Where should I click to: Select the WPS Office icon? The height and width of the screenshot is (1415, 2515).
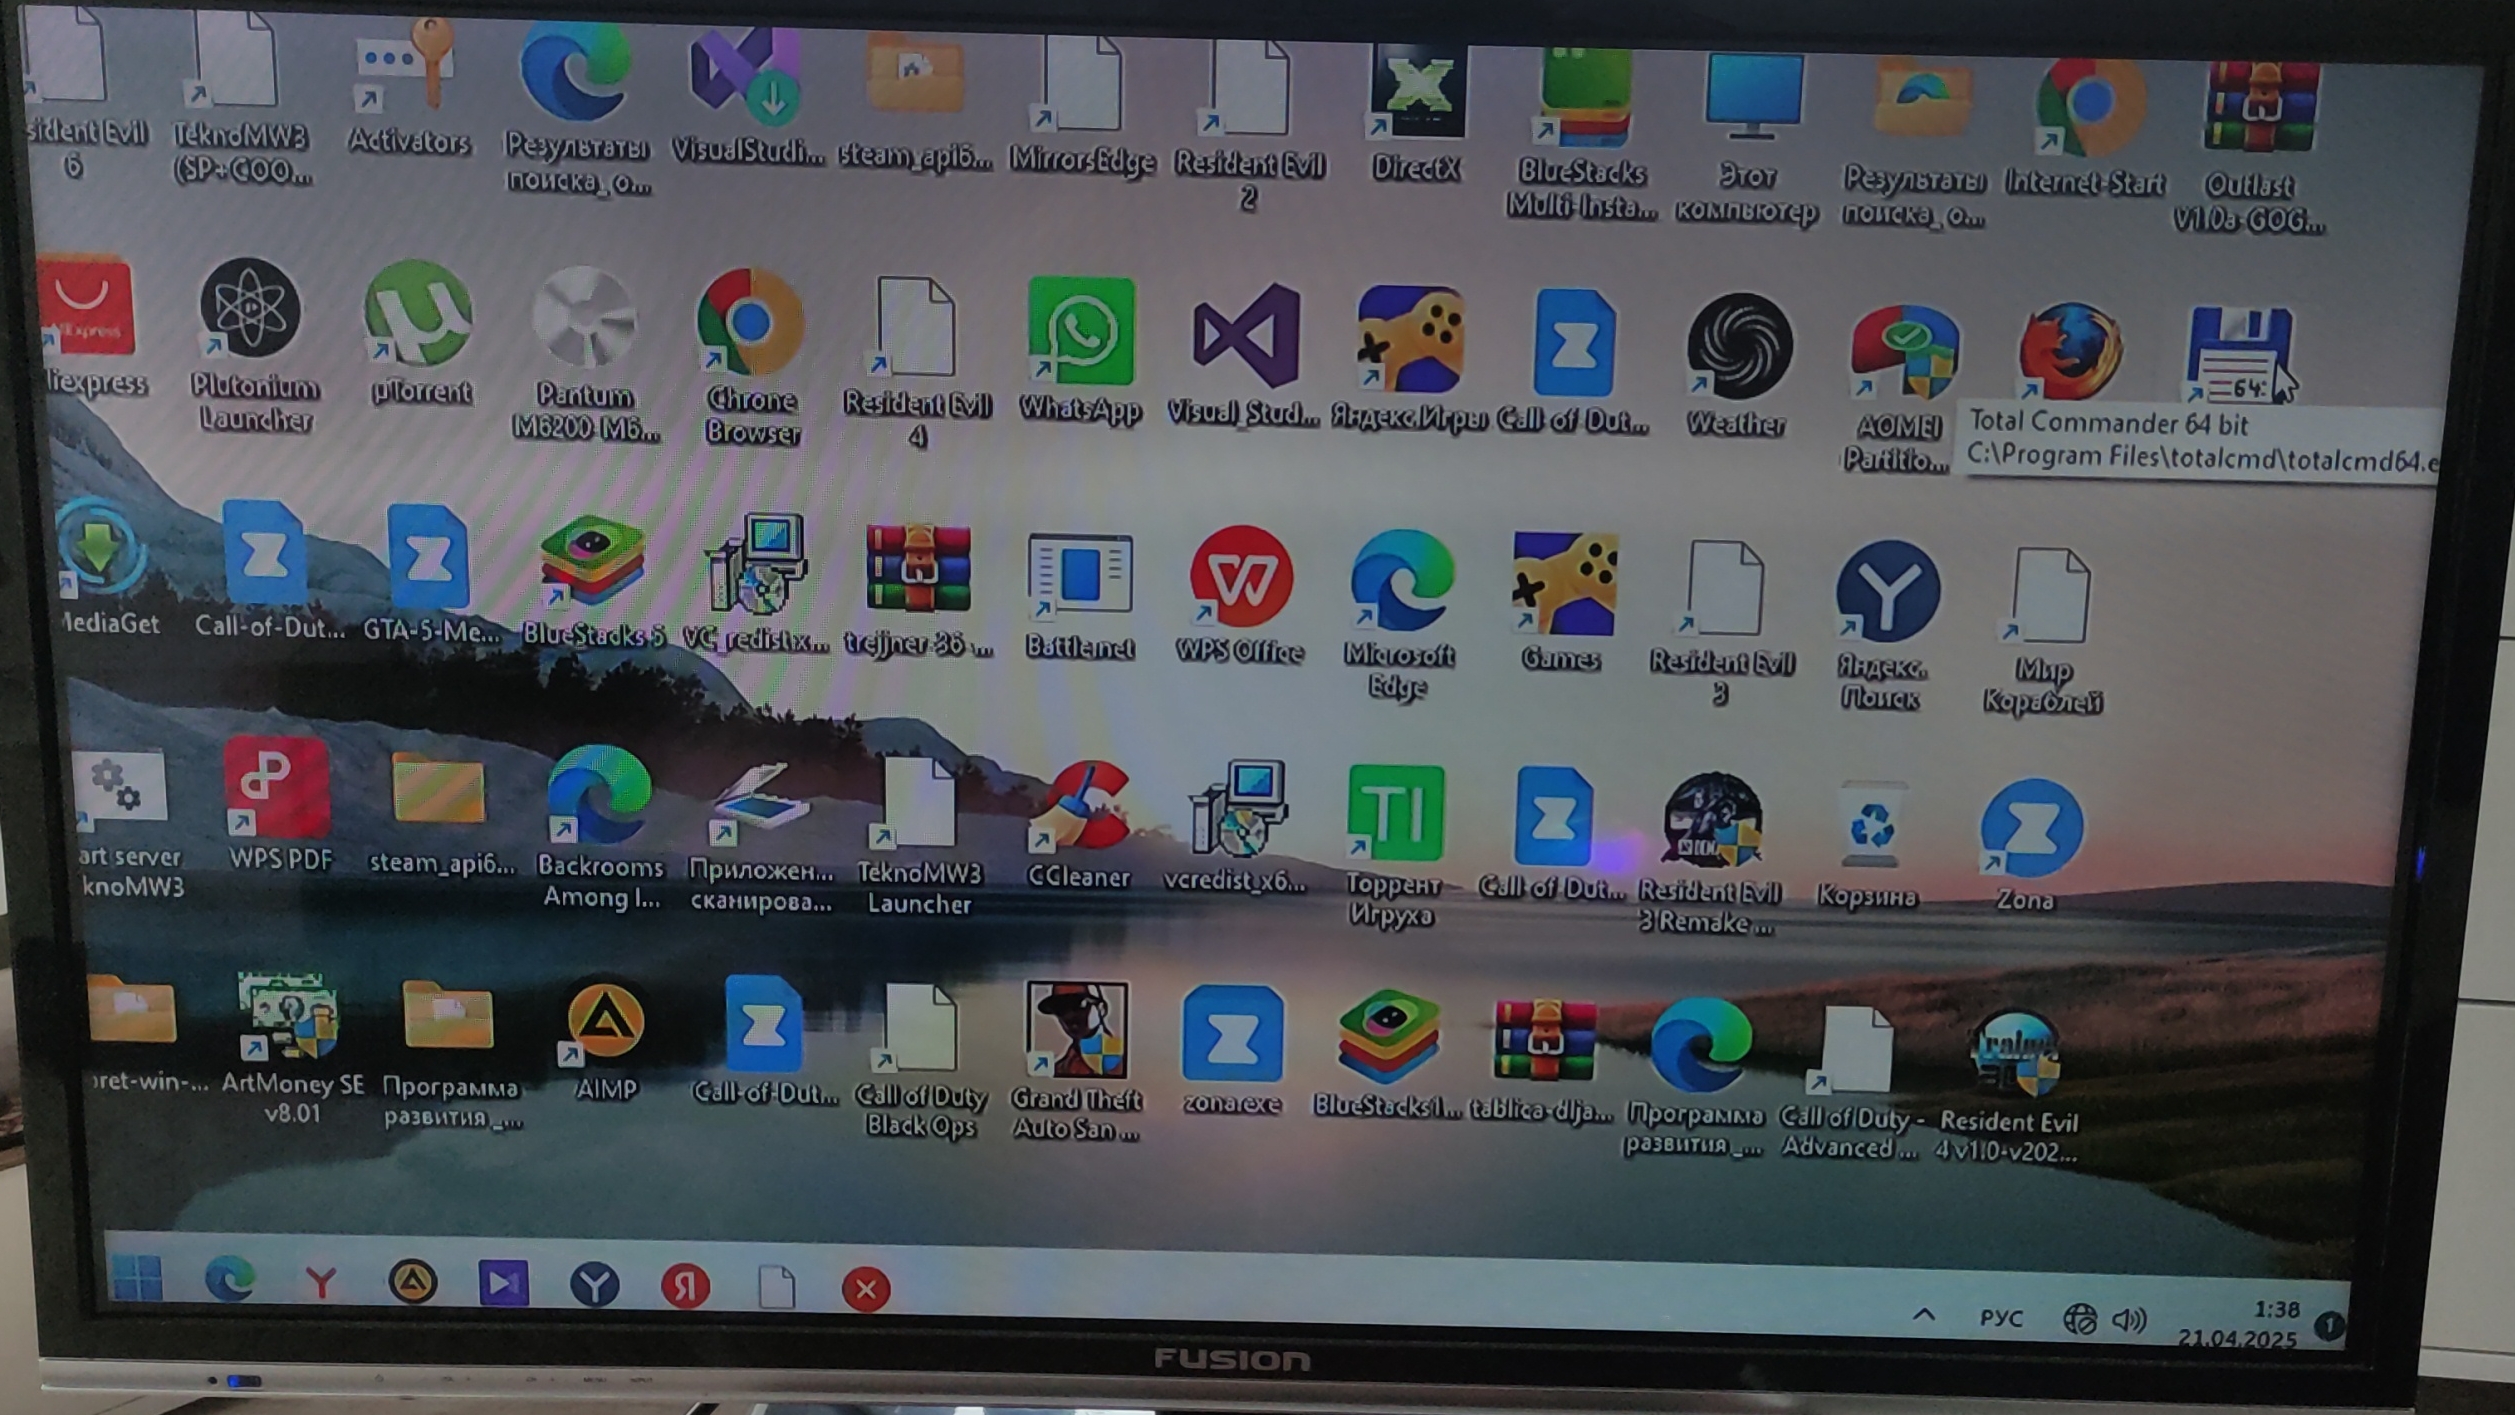[1241, 578]
